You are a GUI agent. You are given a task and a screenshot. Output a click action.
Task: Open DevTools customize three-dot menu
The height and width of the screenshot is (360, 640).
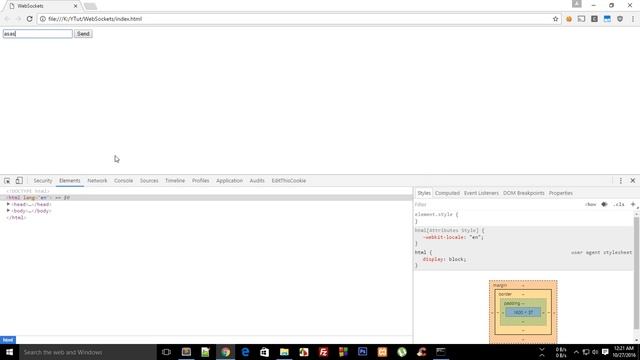click(x=620, y=180)
